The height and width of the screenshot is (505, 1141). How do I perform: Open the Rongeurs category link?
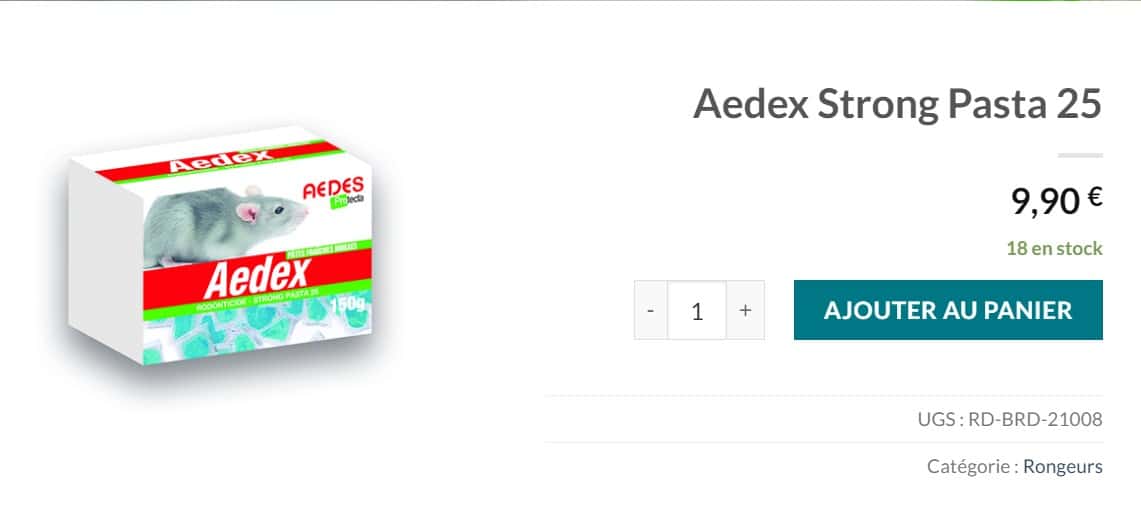click(1063, 466)
